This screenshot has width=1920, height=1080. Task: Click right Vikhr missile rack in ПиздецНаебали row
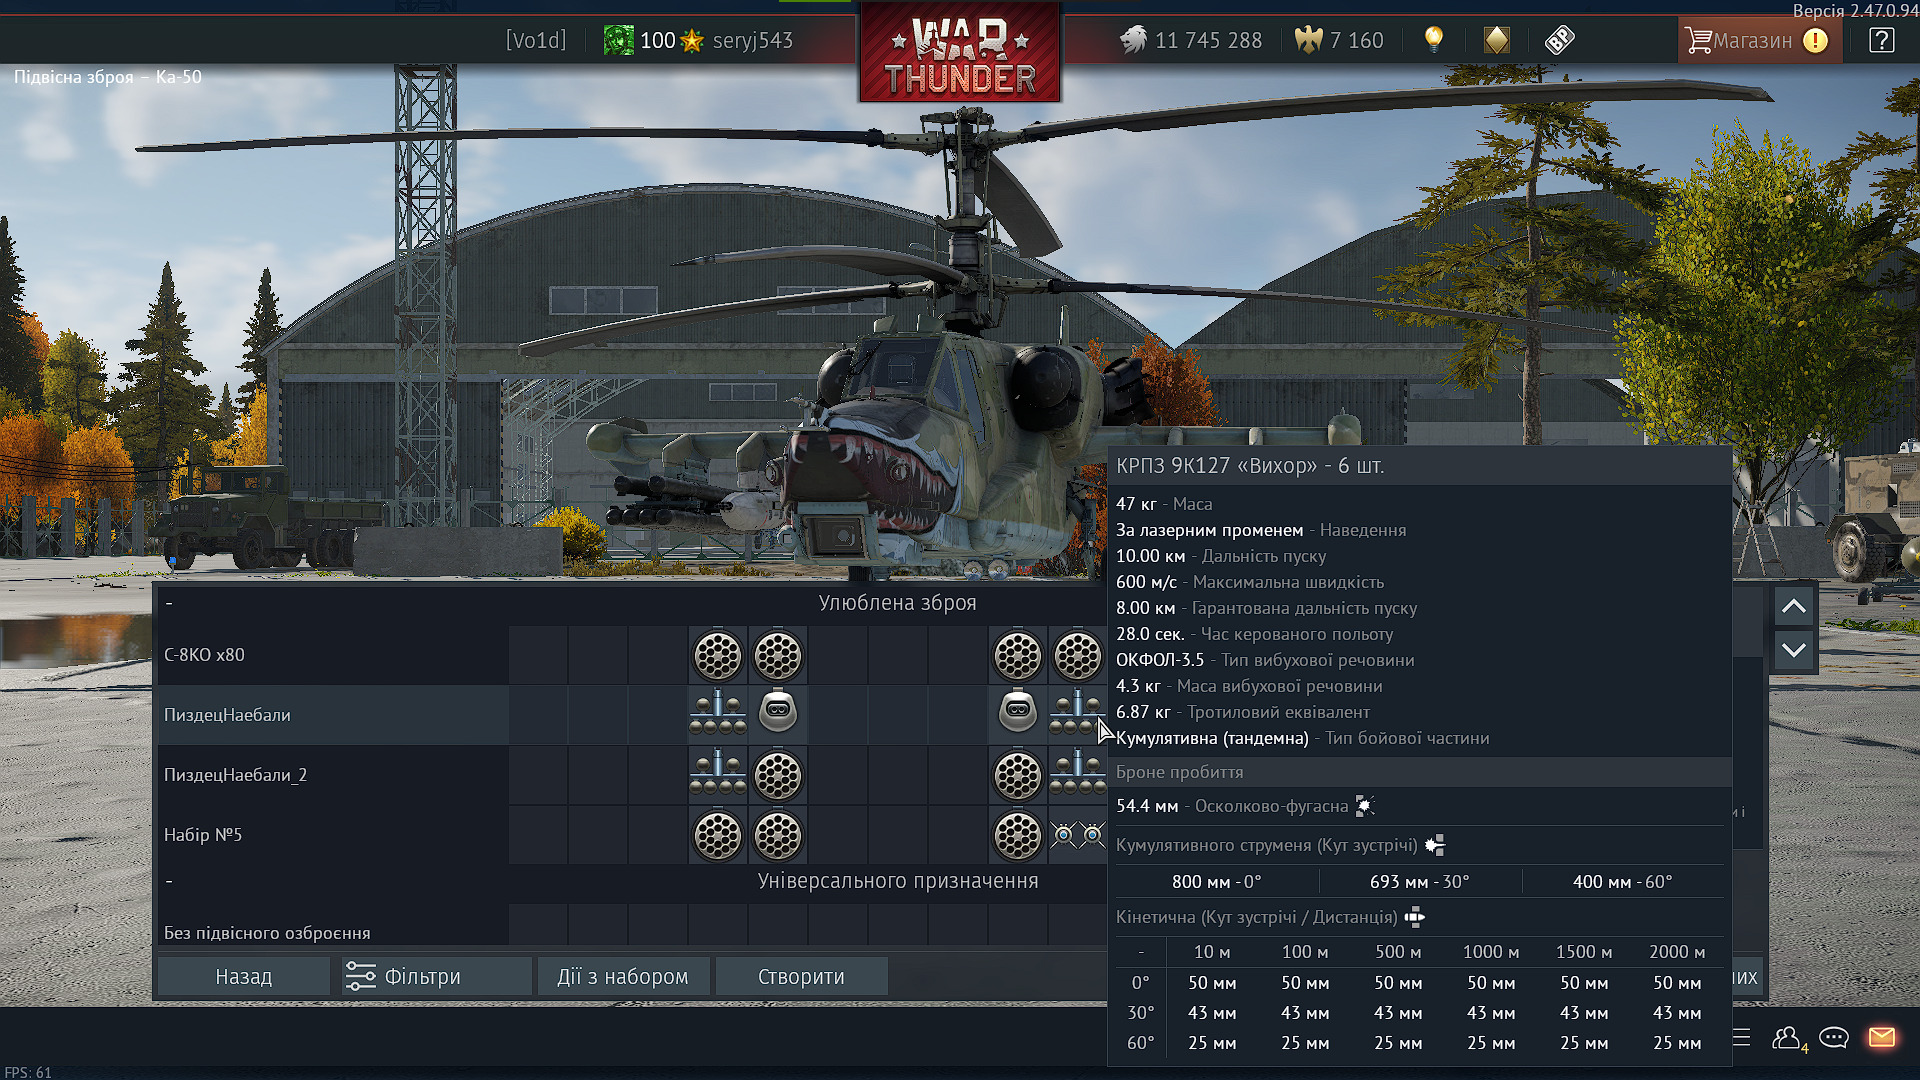[x=1078, y=715]
